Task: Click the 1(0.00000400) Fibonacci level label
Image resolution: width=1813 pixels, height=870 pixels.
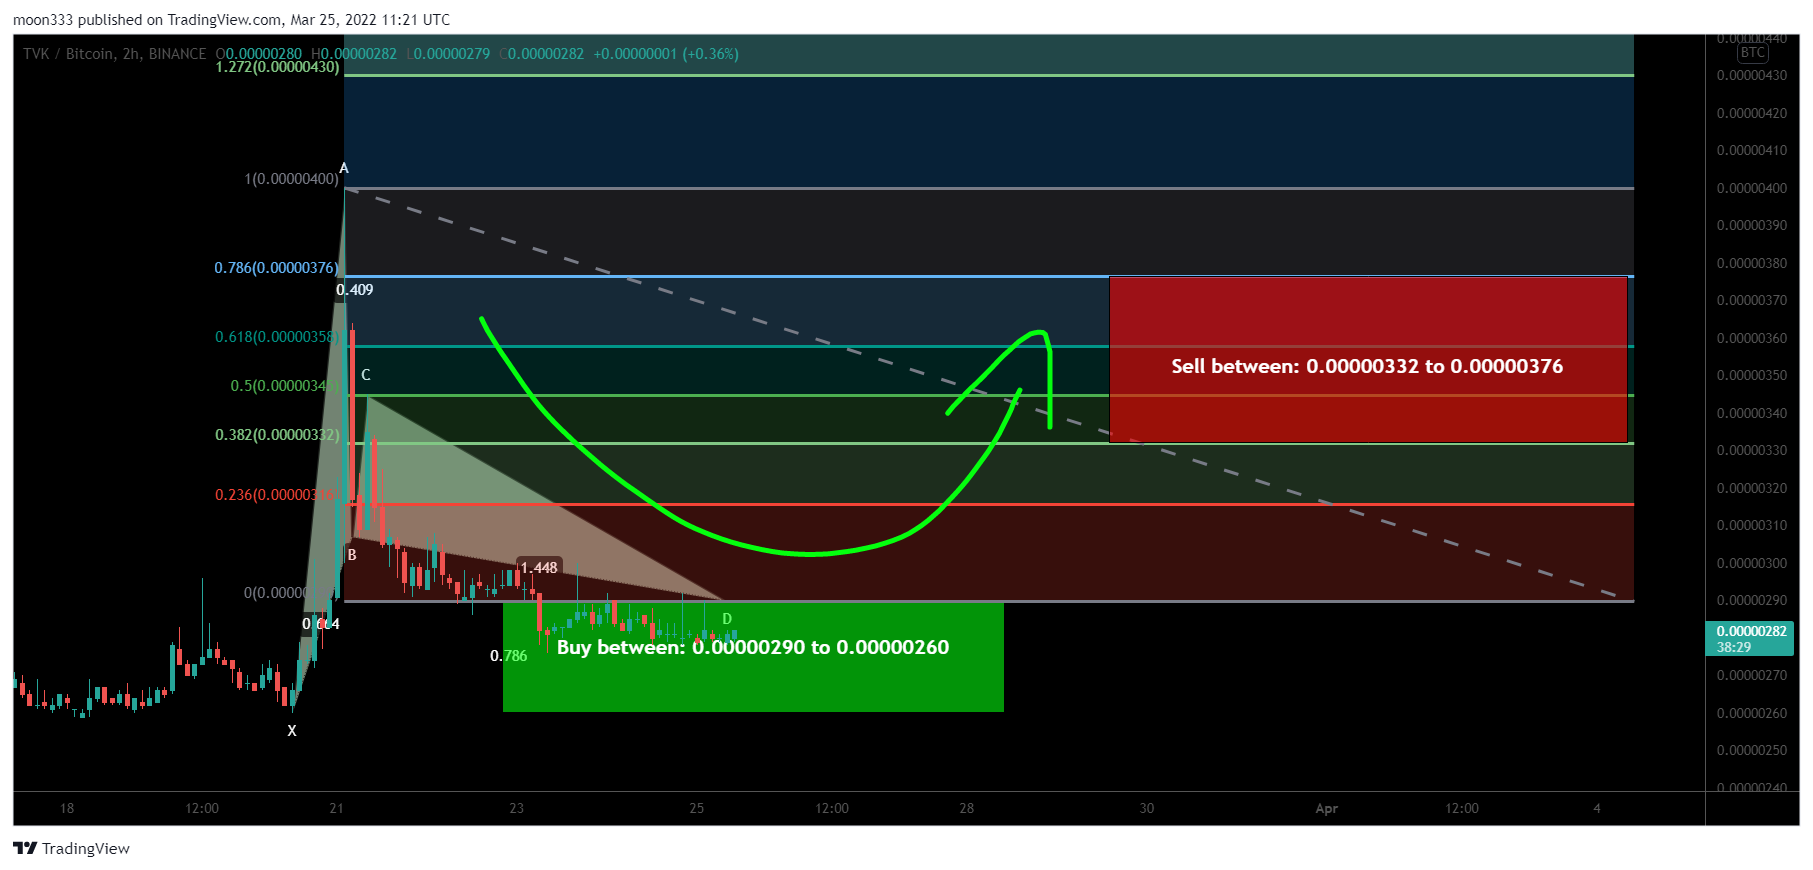Action: (x=291, y=179)
